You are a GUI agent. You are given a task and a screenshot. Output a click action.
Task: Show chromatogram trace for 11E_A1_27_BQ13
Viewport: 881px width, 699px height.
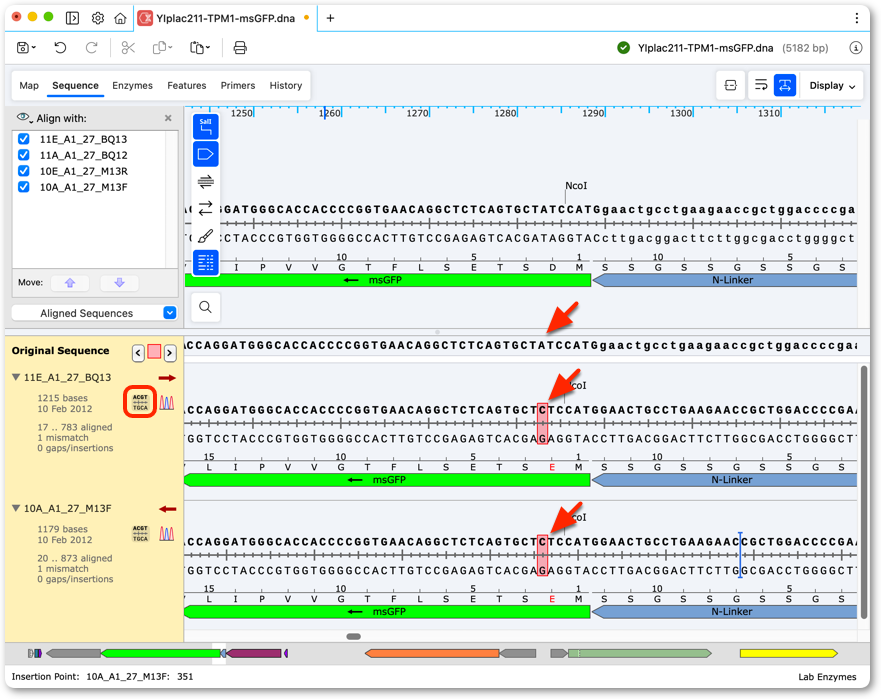tap(166, 402)
